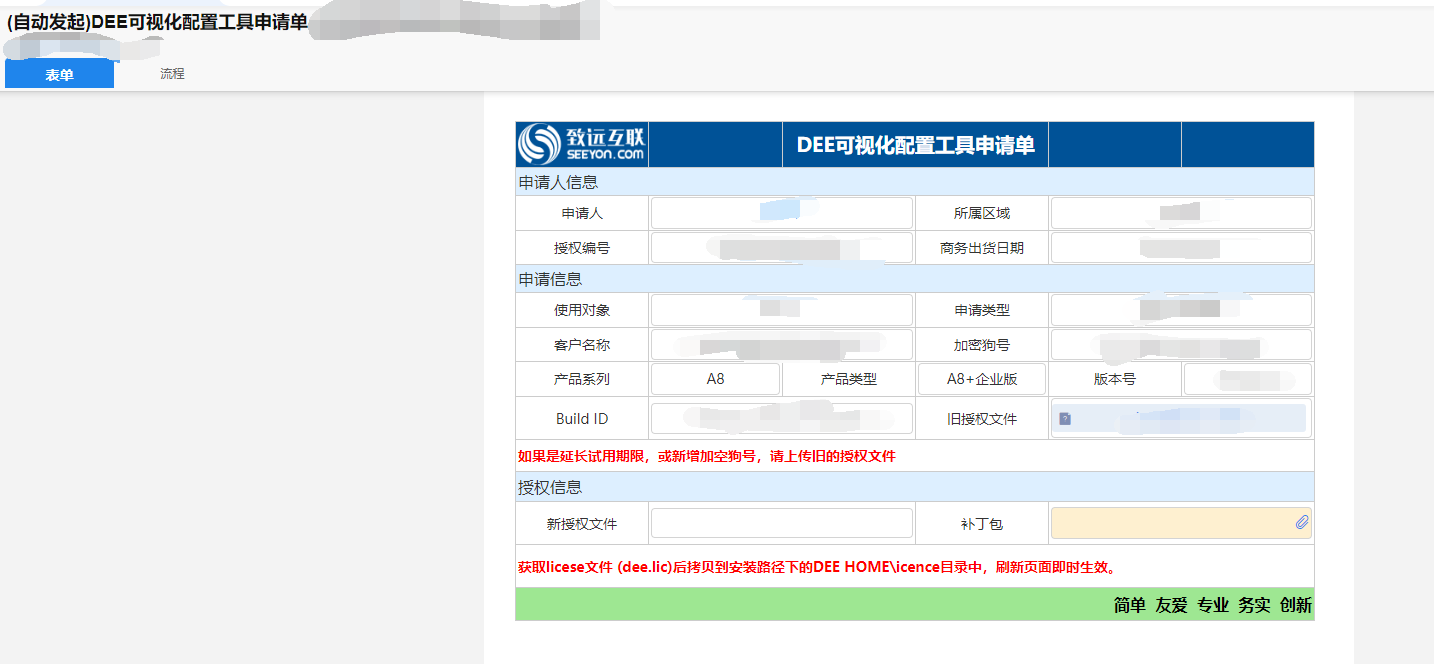Click the 客户名称 field

[782, 345]
